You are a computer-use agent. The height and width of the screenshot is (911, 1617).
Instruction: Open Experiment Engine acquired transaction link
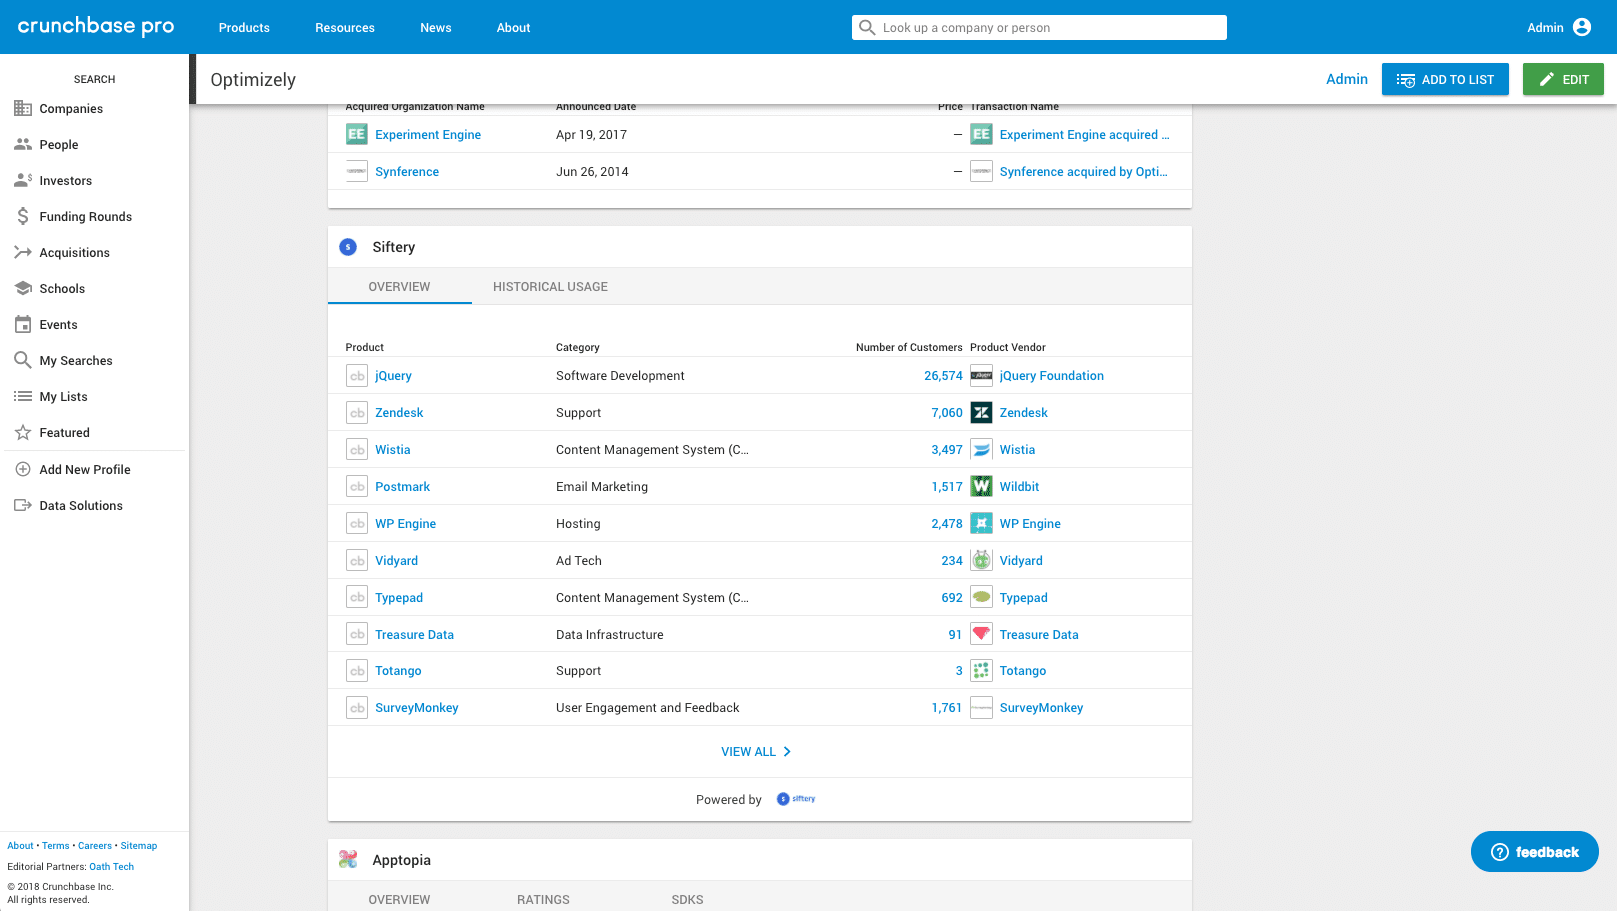[1084, 135]
